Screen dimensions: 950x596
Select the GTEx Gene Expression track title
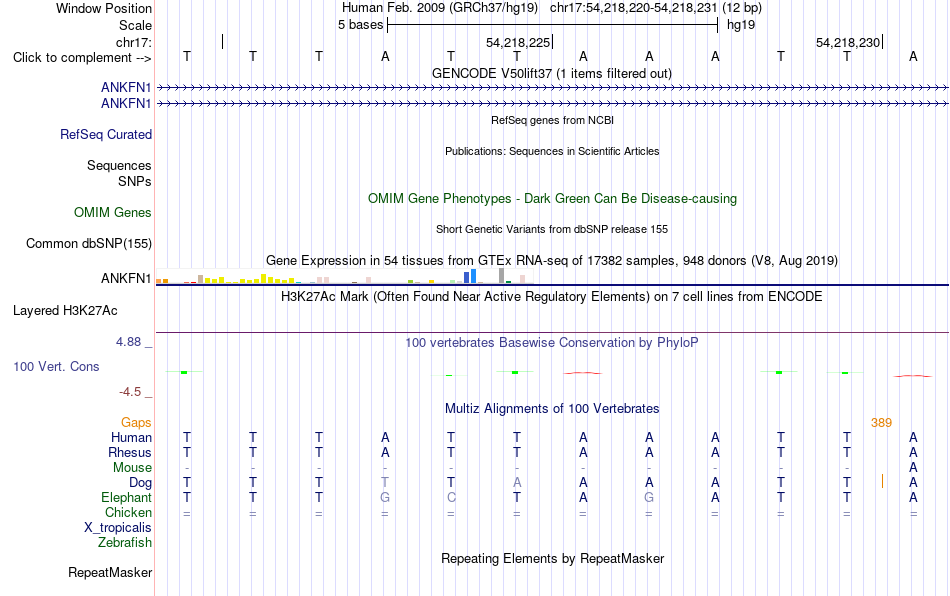pos(551,260)
